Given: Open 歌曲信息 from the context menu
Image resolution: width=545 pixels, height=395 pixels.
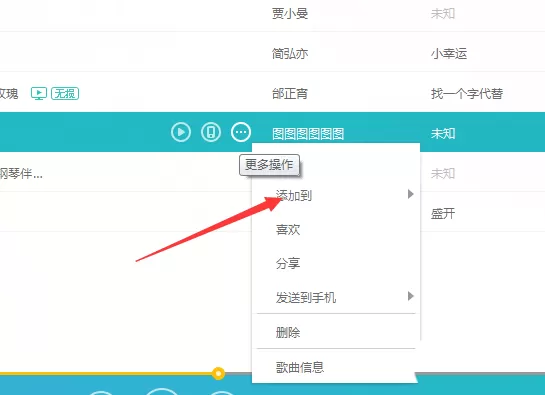Looking at the screenshot, I should [300, 367].
